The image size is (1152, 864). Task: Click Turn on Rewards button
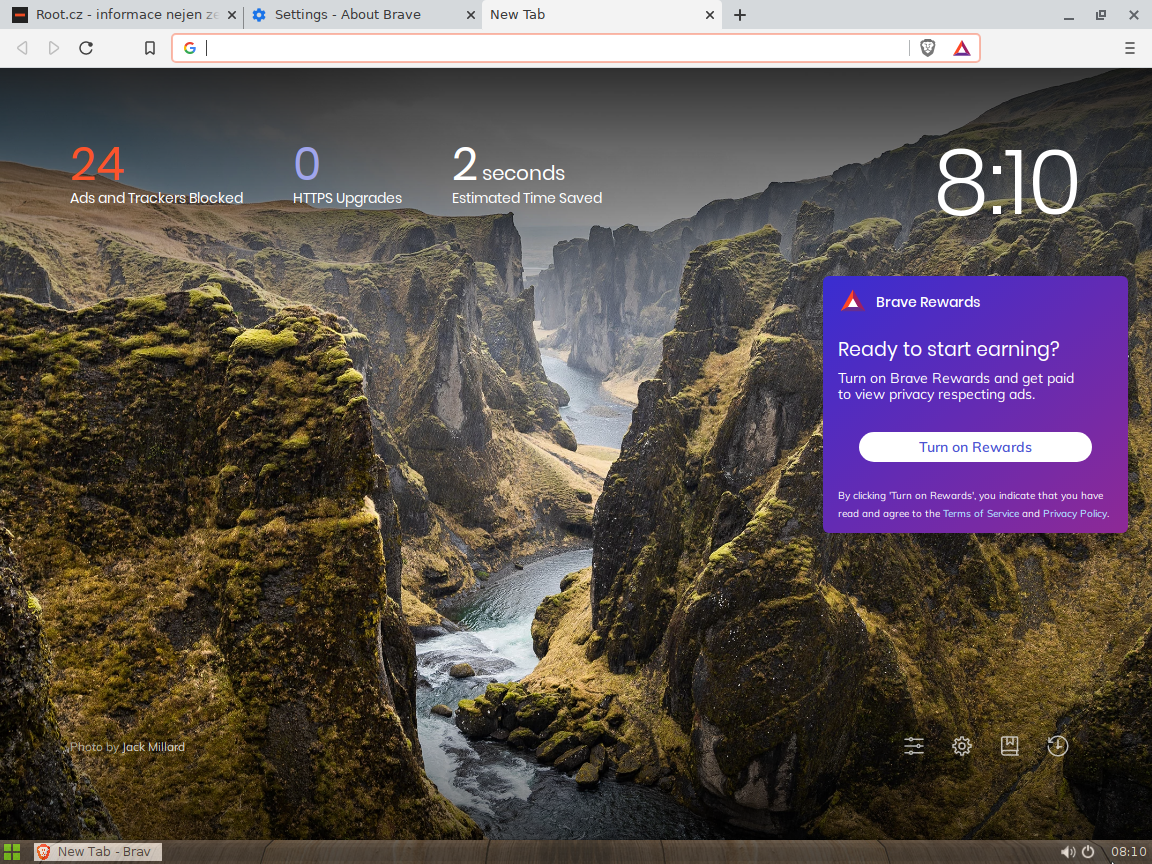(x=975, y=447)
